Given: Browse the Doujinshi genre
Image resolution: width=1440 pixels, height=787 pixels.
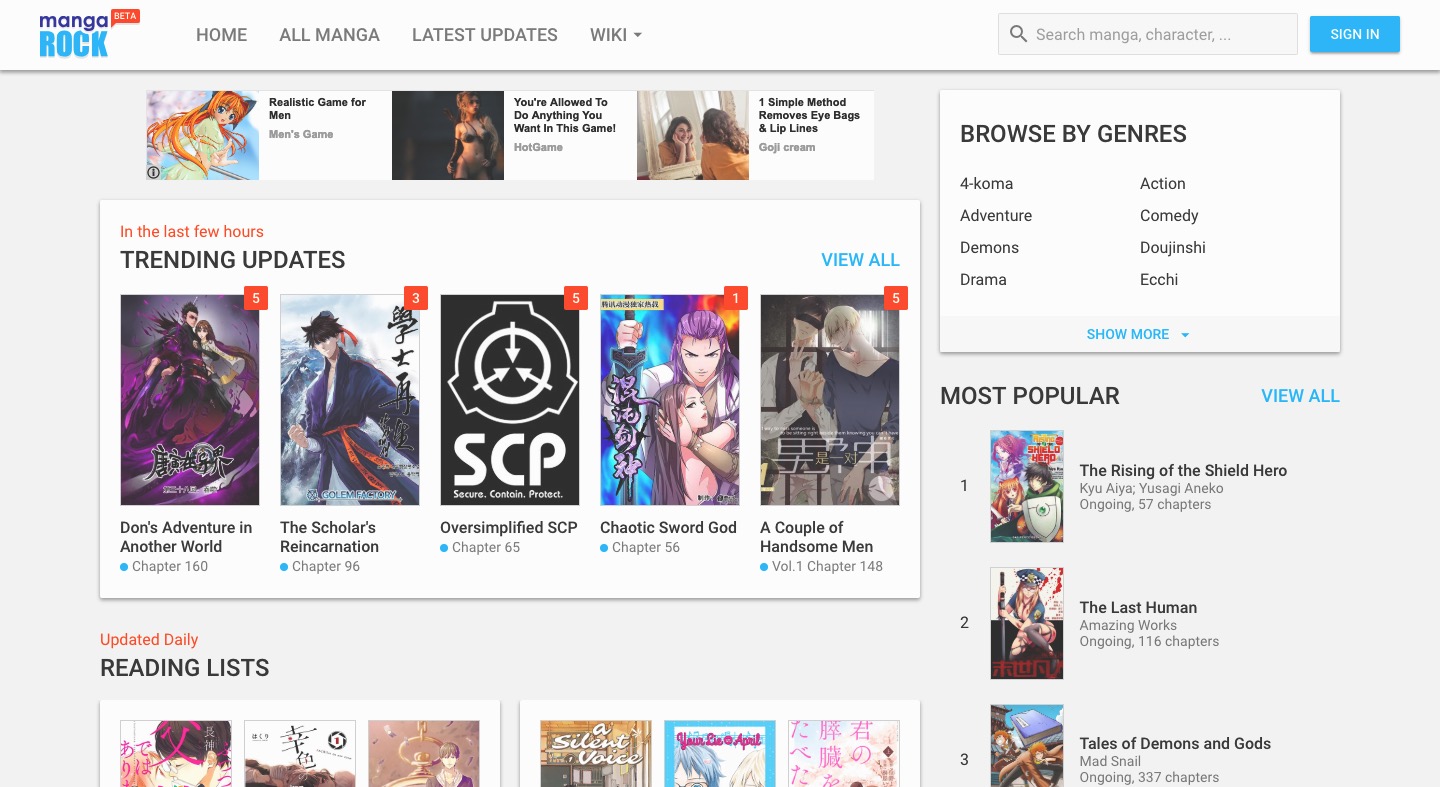Looking at the screenshot, I should tap(1173, 248).
